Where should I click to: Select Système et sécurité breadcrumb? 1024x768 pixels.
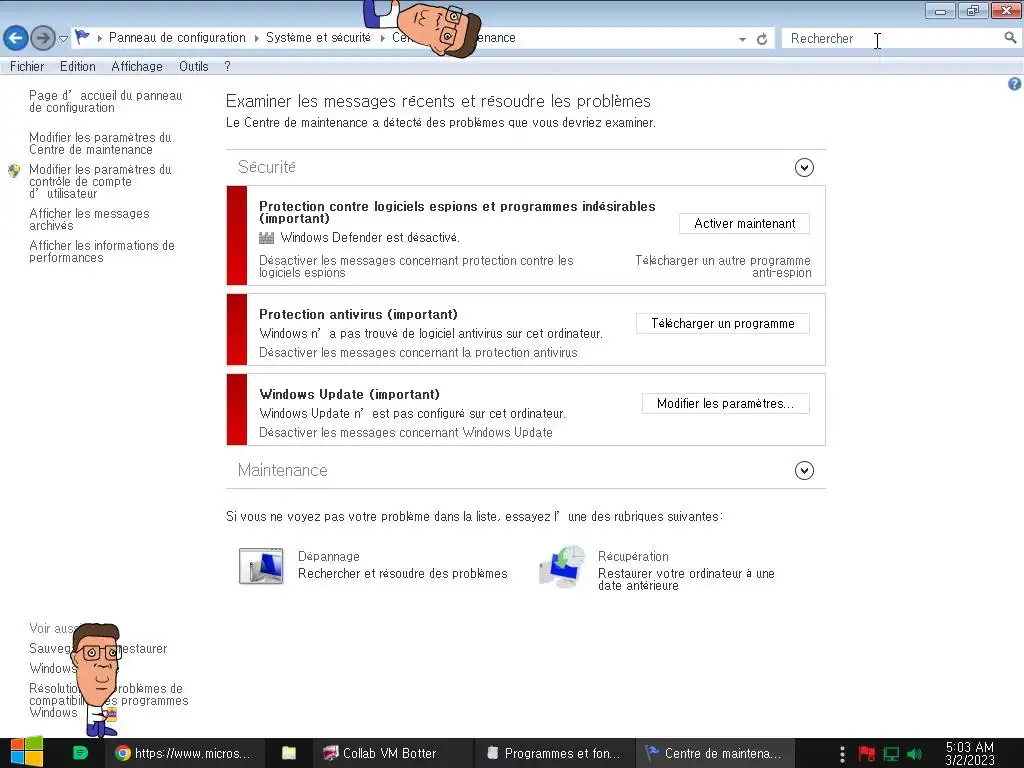click(318, 38)
